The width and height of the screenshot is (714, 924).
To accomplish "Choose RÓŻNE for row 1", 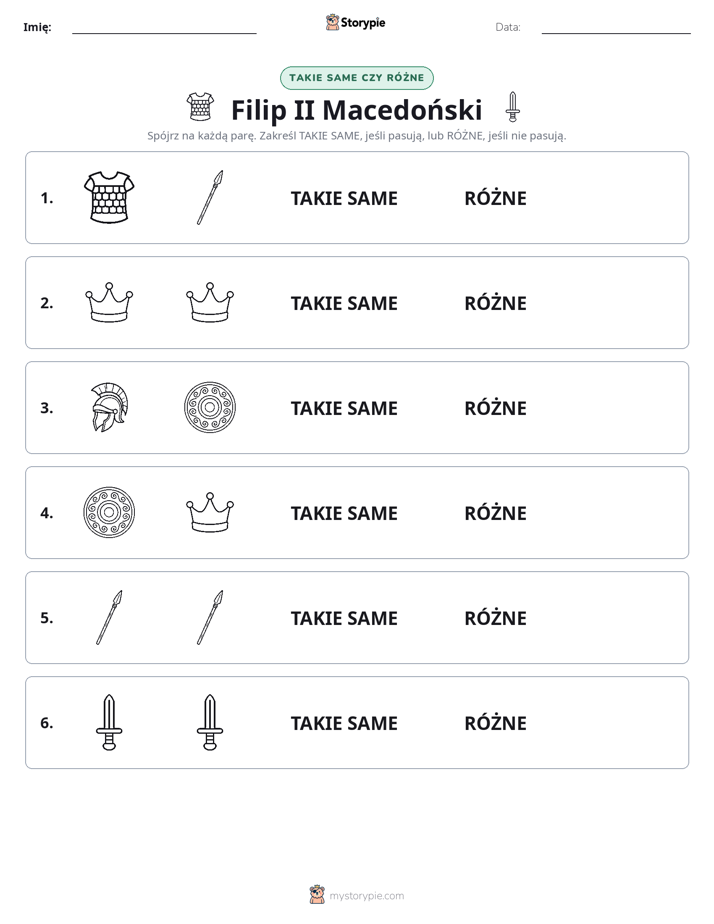I will (495, 198).
